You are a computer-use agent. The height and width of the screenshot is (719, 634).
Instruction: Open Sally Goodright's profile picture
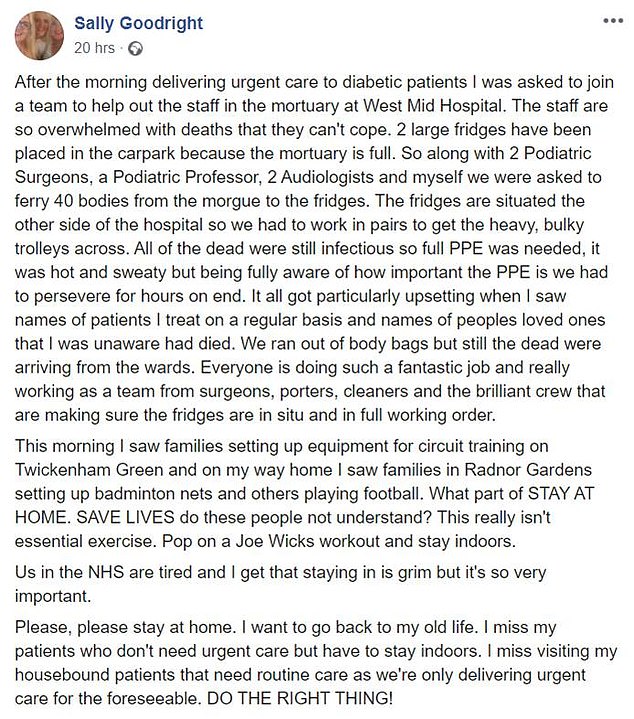[x=39, y=36]
